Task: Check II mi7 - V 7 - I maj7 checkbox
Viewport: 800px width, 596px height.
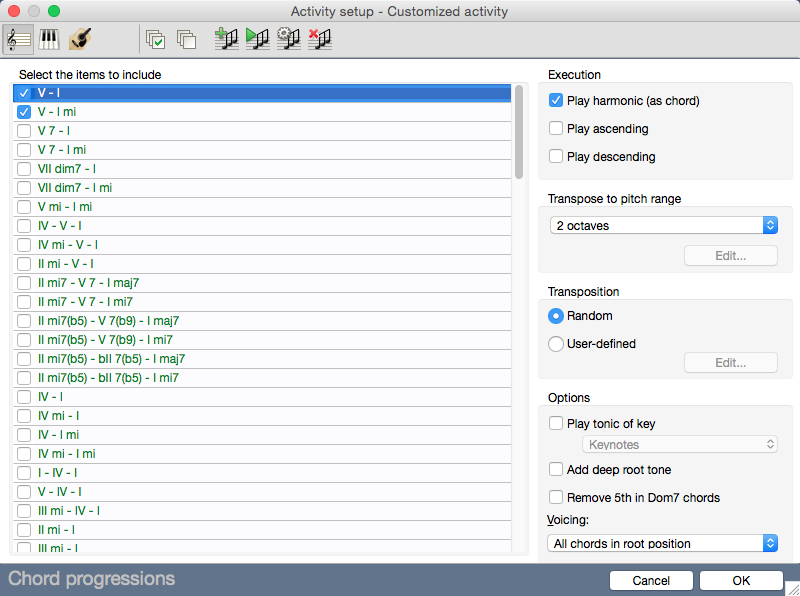Action: (x=23, y=283)
